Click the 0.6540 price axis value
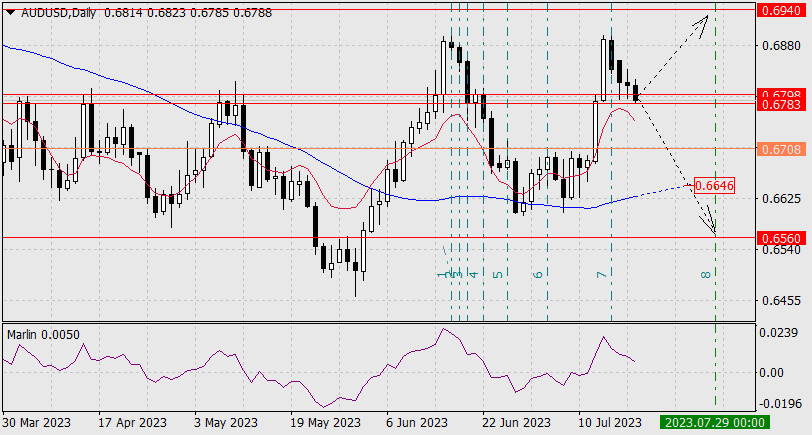This screenshot has width=812, height=435. click(x=781, y=250)
